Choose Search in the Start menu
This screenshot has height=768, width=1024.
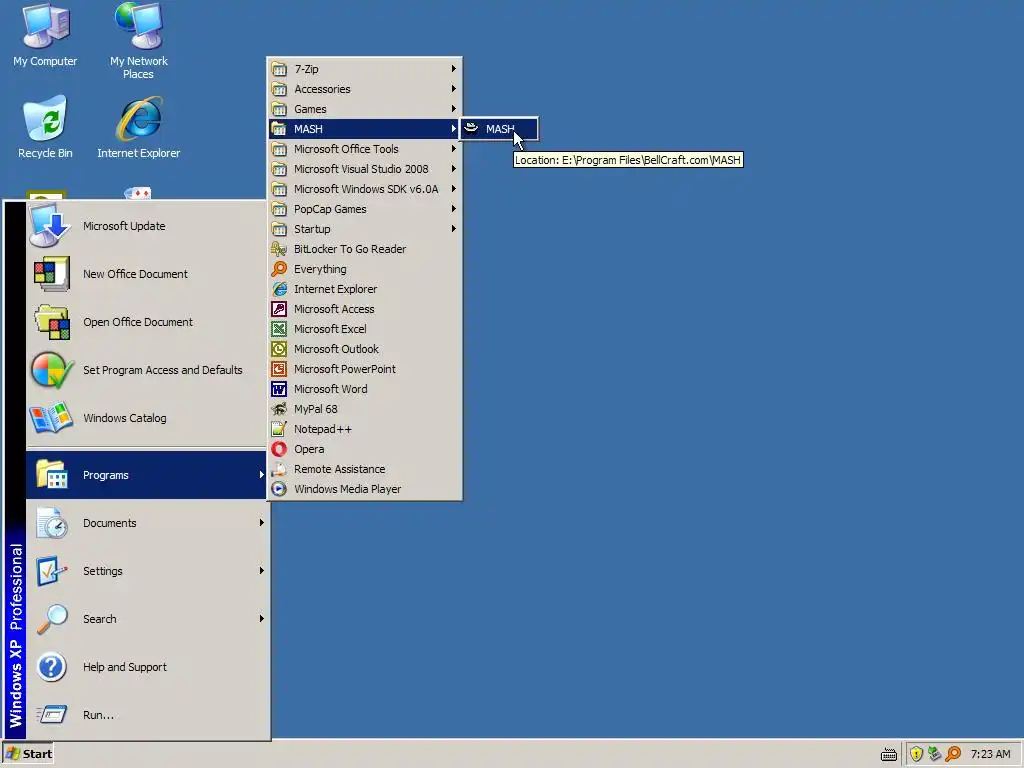146,619
